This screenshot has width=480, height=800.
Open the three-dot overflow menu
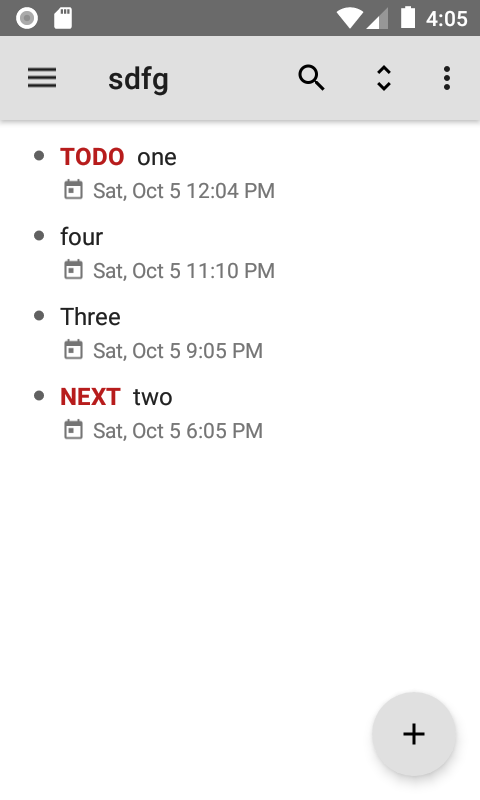[447, 79]
